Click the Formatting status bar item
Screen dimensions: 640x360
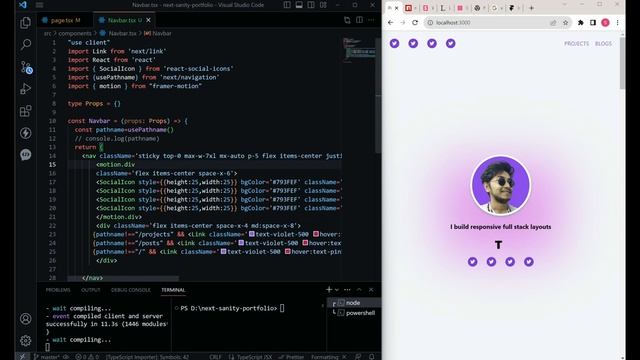[329, 357]
